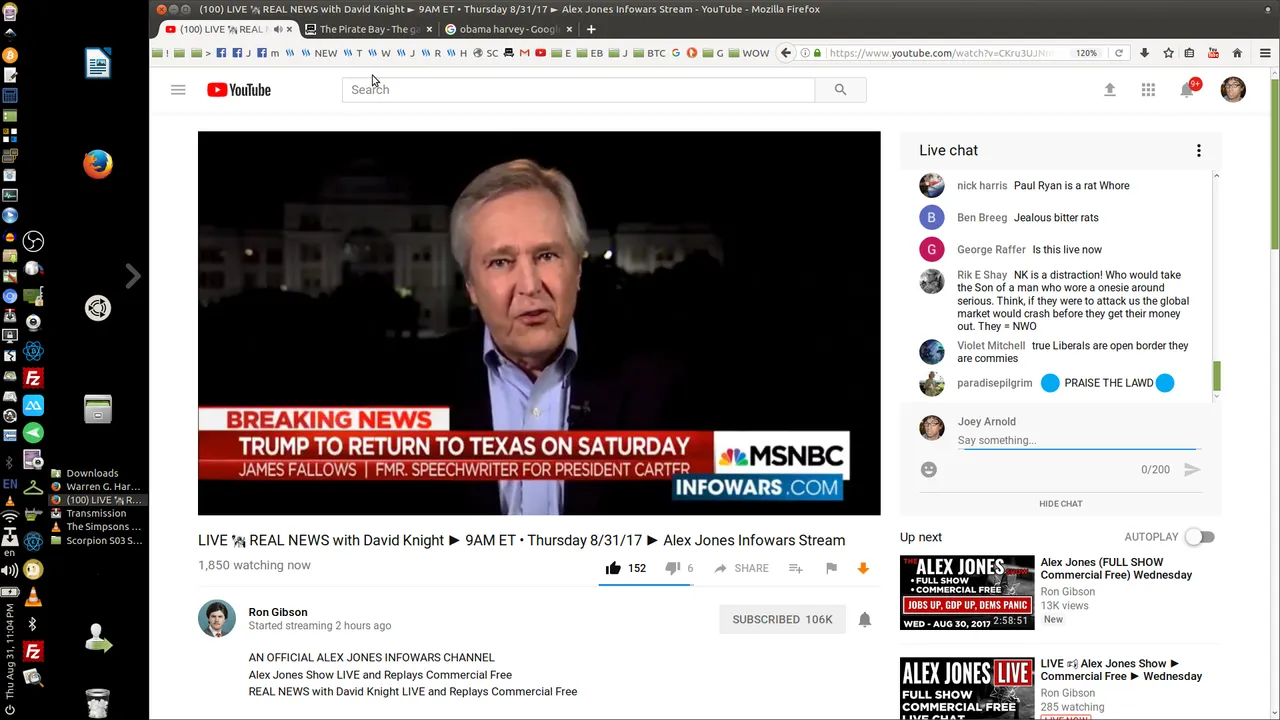Viewport: 1280px width, 720px height.
Task: Go to the YouTube home logo
Action: [x=239, y=90]
